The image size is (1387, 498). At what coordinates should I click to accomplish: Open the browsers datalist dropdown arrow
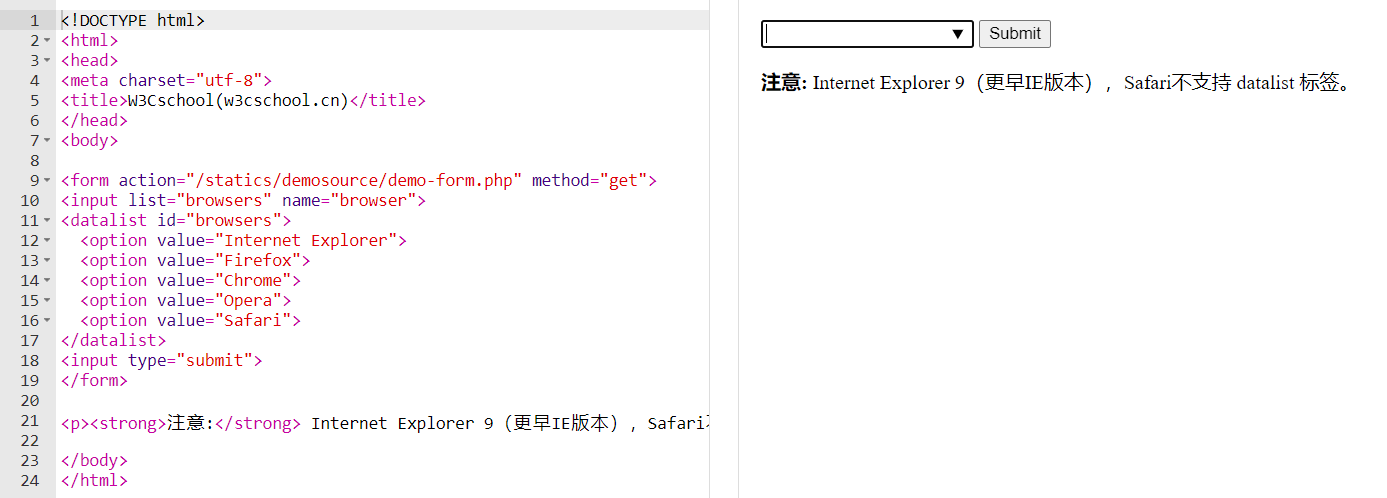click(958, 34)
